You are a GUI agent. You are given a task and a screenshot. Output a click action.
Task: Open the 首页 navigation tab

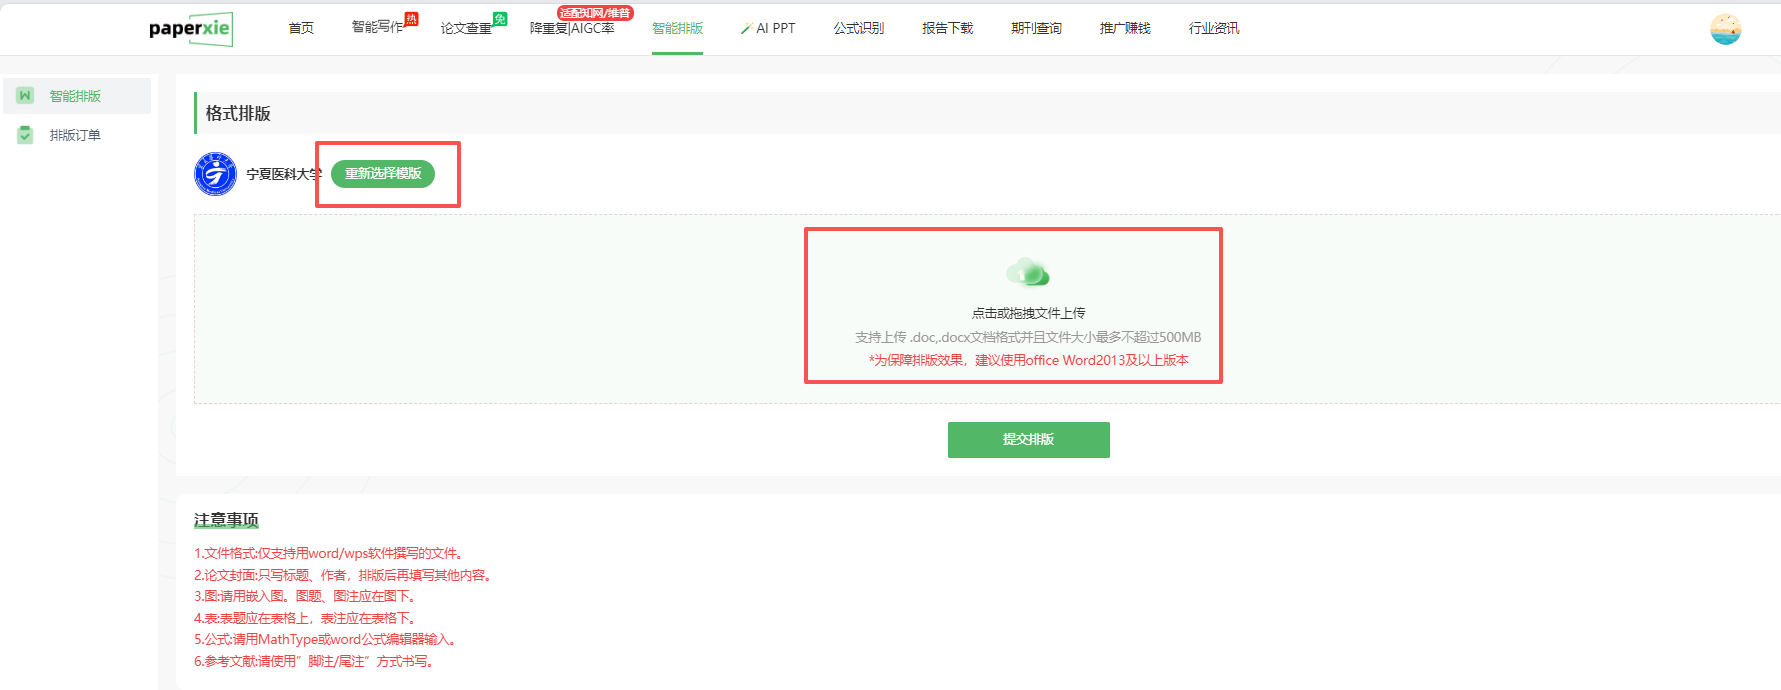pyautogui.click(x=301, y=28)
